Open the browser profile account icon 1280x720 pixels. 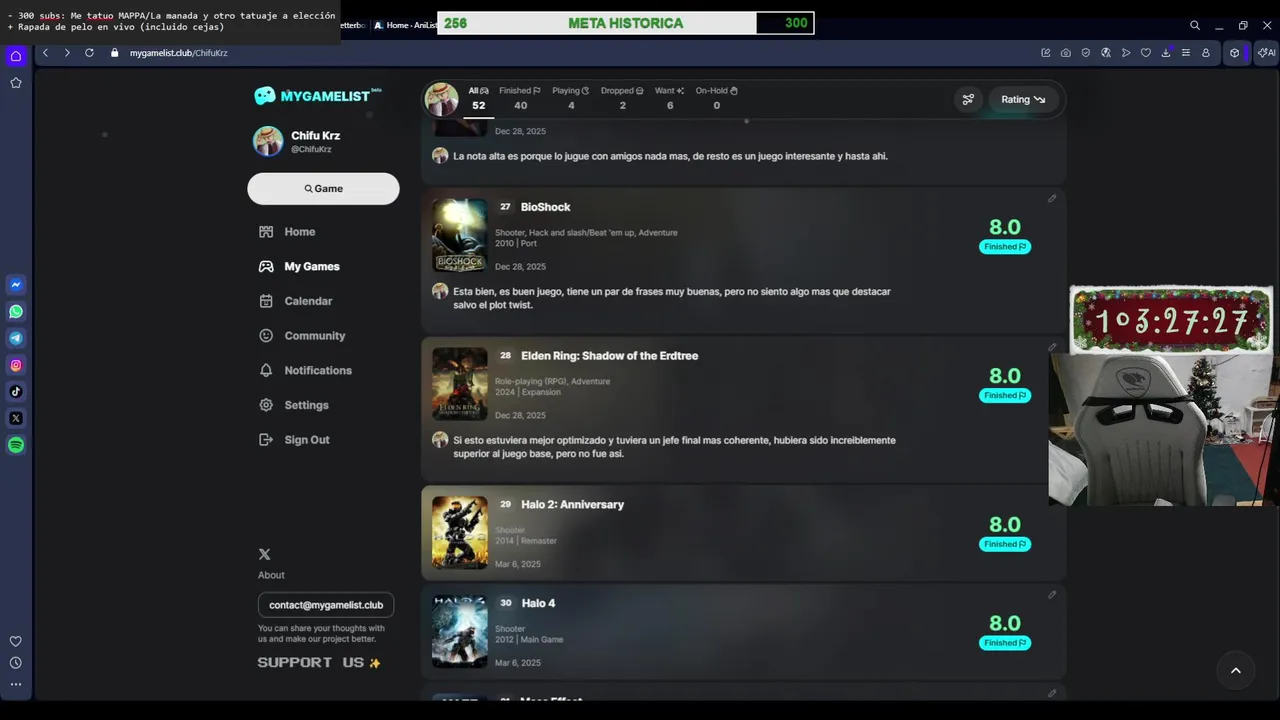(1206, 53)
